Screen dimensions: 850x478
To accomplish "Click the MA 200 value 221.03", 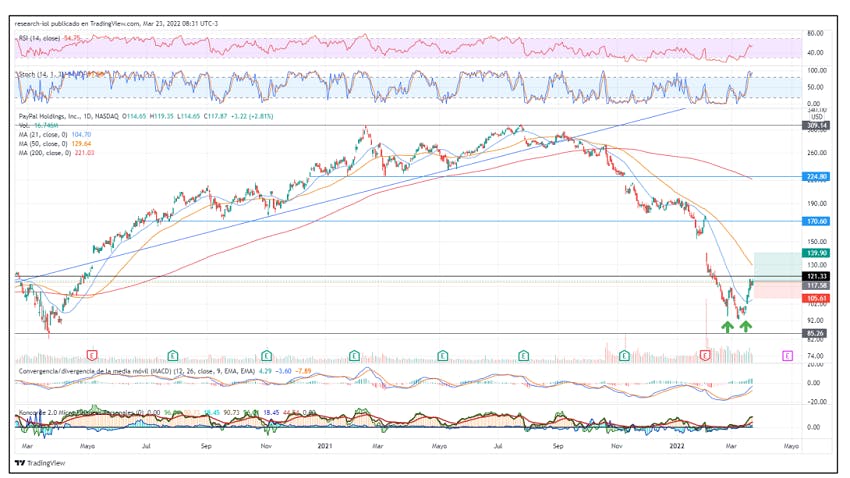I will pos(85,153).
